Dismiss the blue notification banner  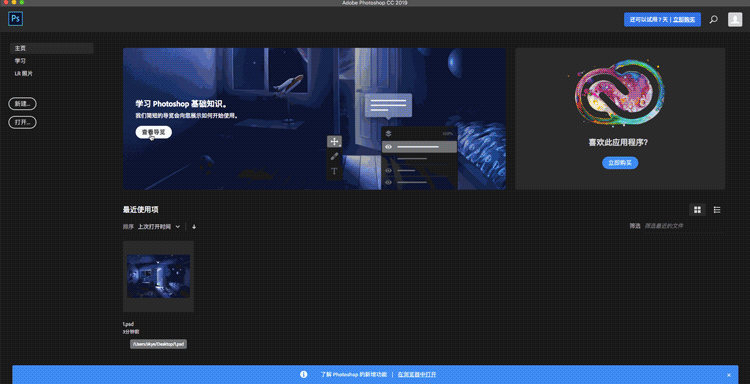coord(728,375)
